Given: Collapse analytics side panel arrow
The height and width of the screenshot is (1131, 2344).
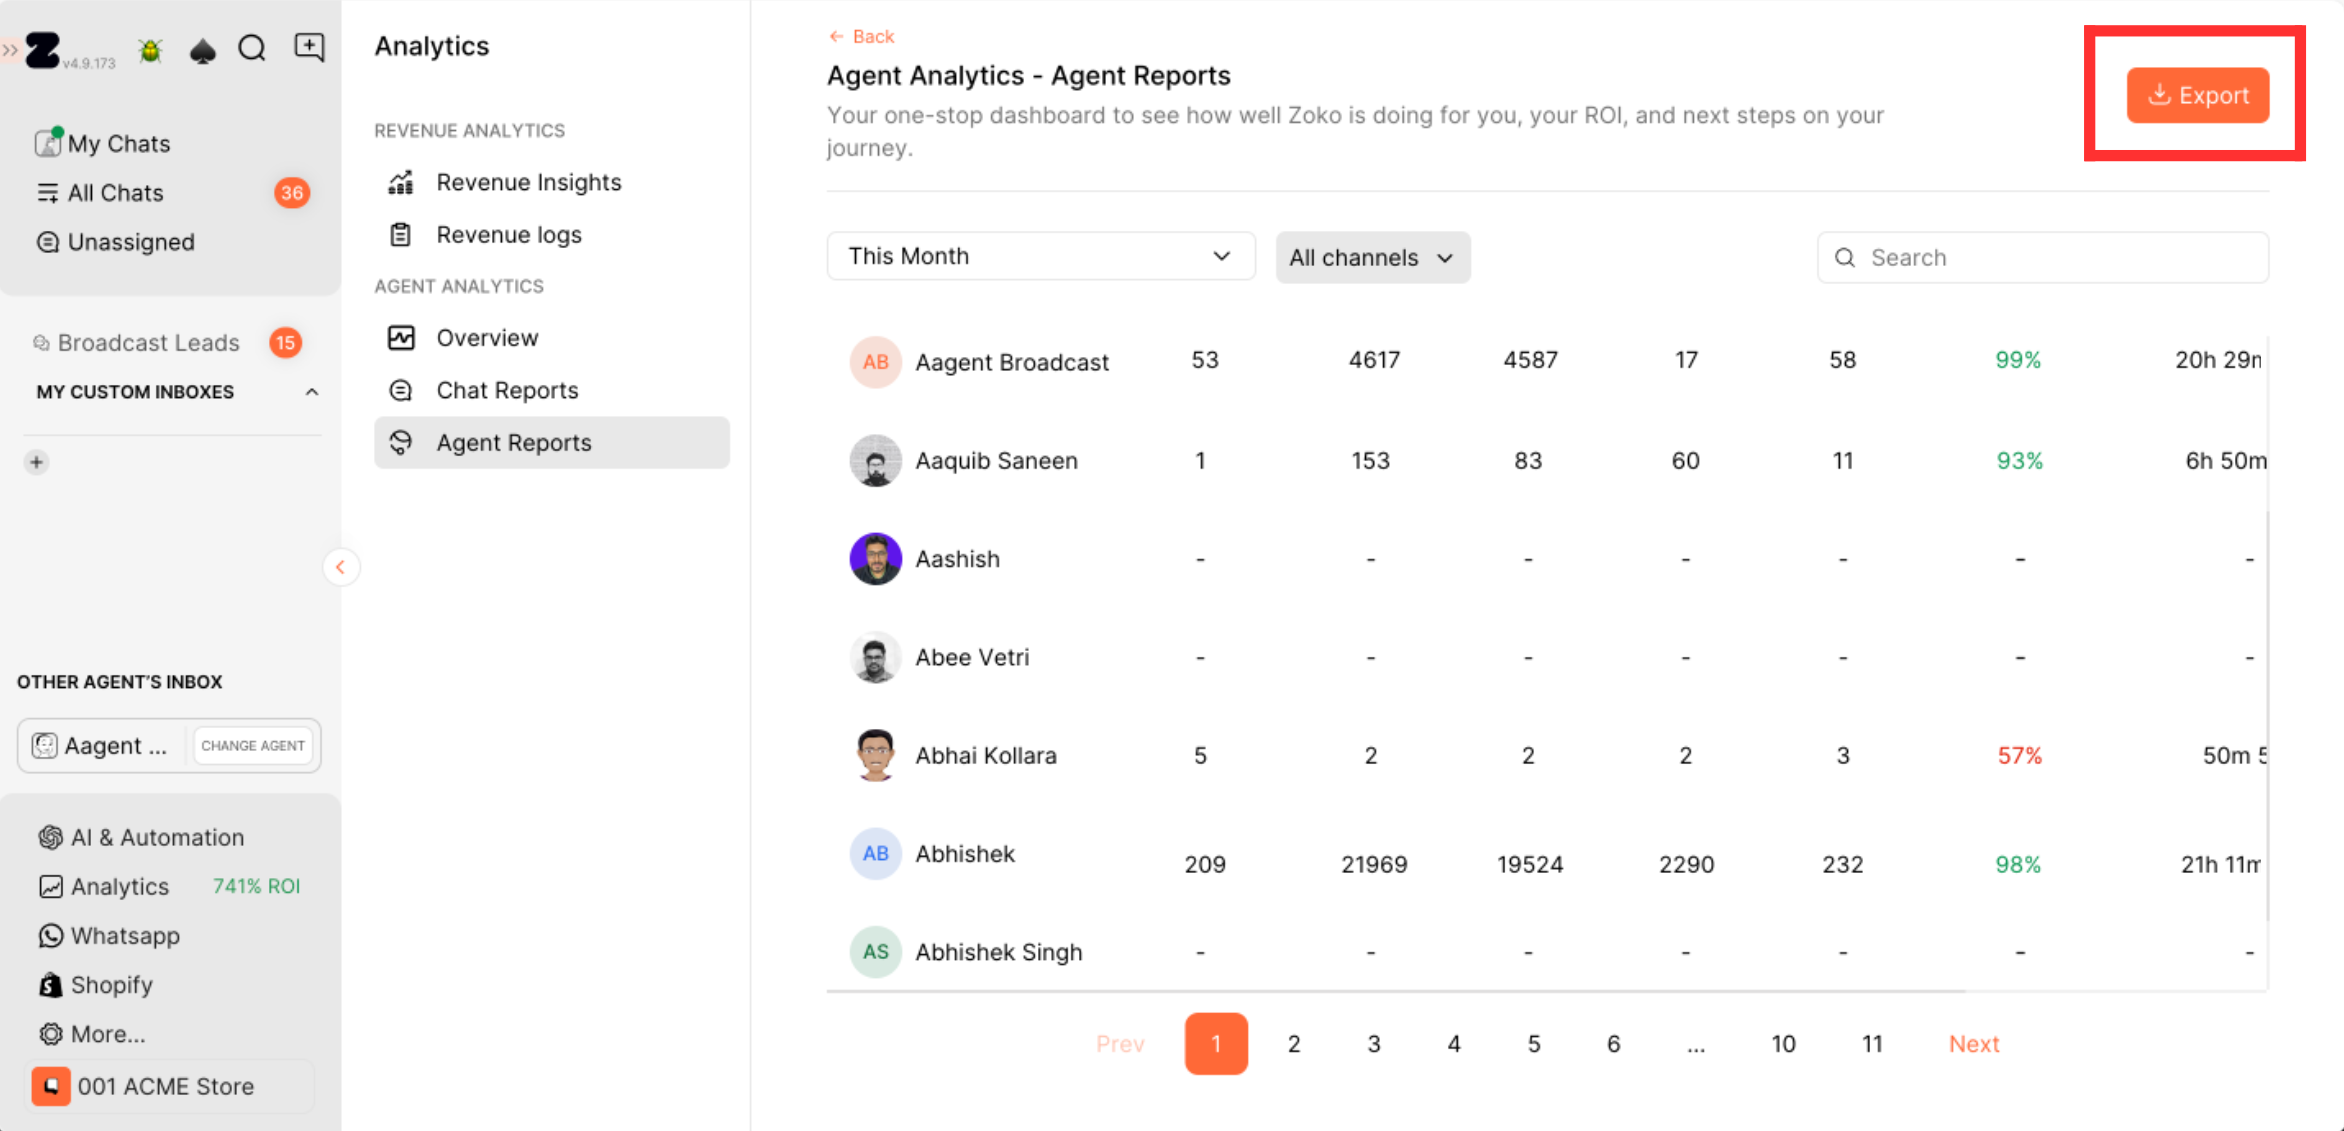Looking at the screenshot, I should (340, 567).
